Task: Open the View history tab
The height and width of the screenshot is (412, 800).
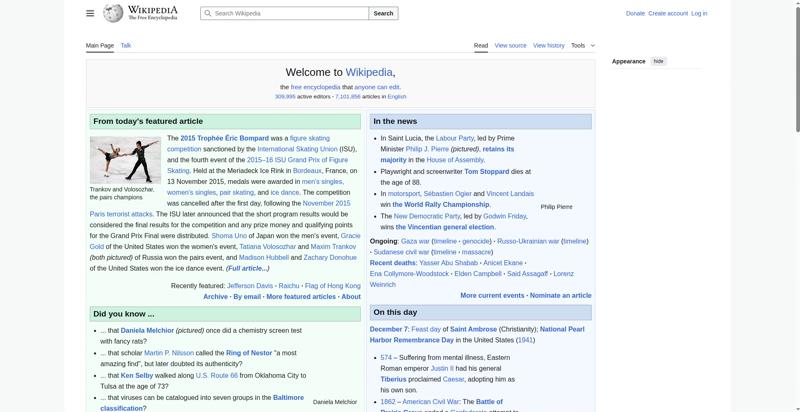Action: [548, 45]
